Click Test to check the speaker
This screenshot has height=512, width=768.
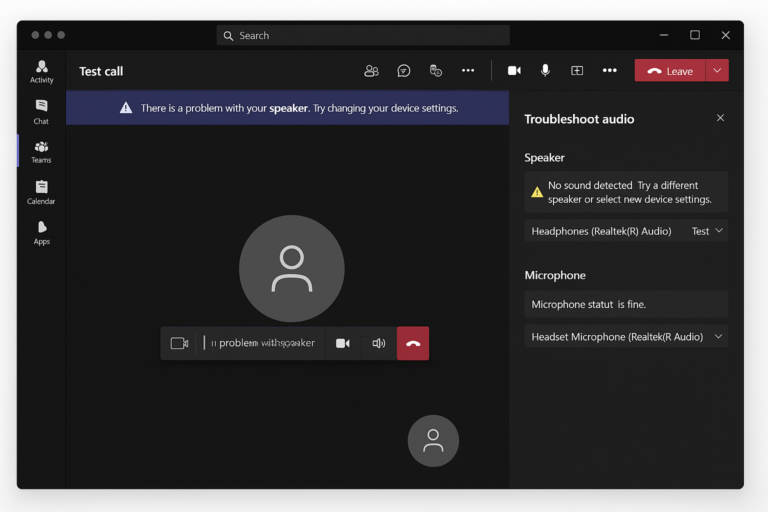pyautogui.click(x=700, y=231)
